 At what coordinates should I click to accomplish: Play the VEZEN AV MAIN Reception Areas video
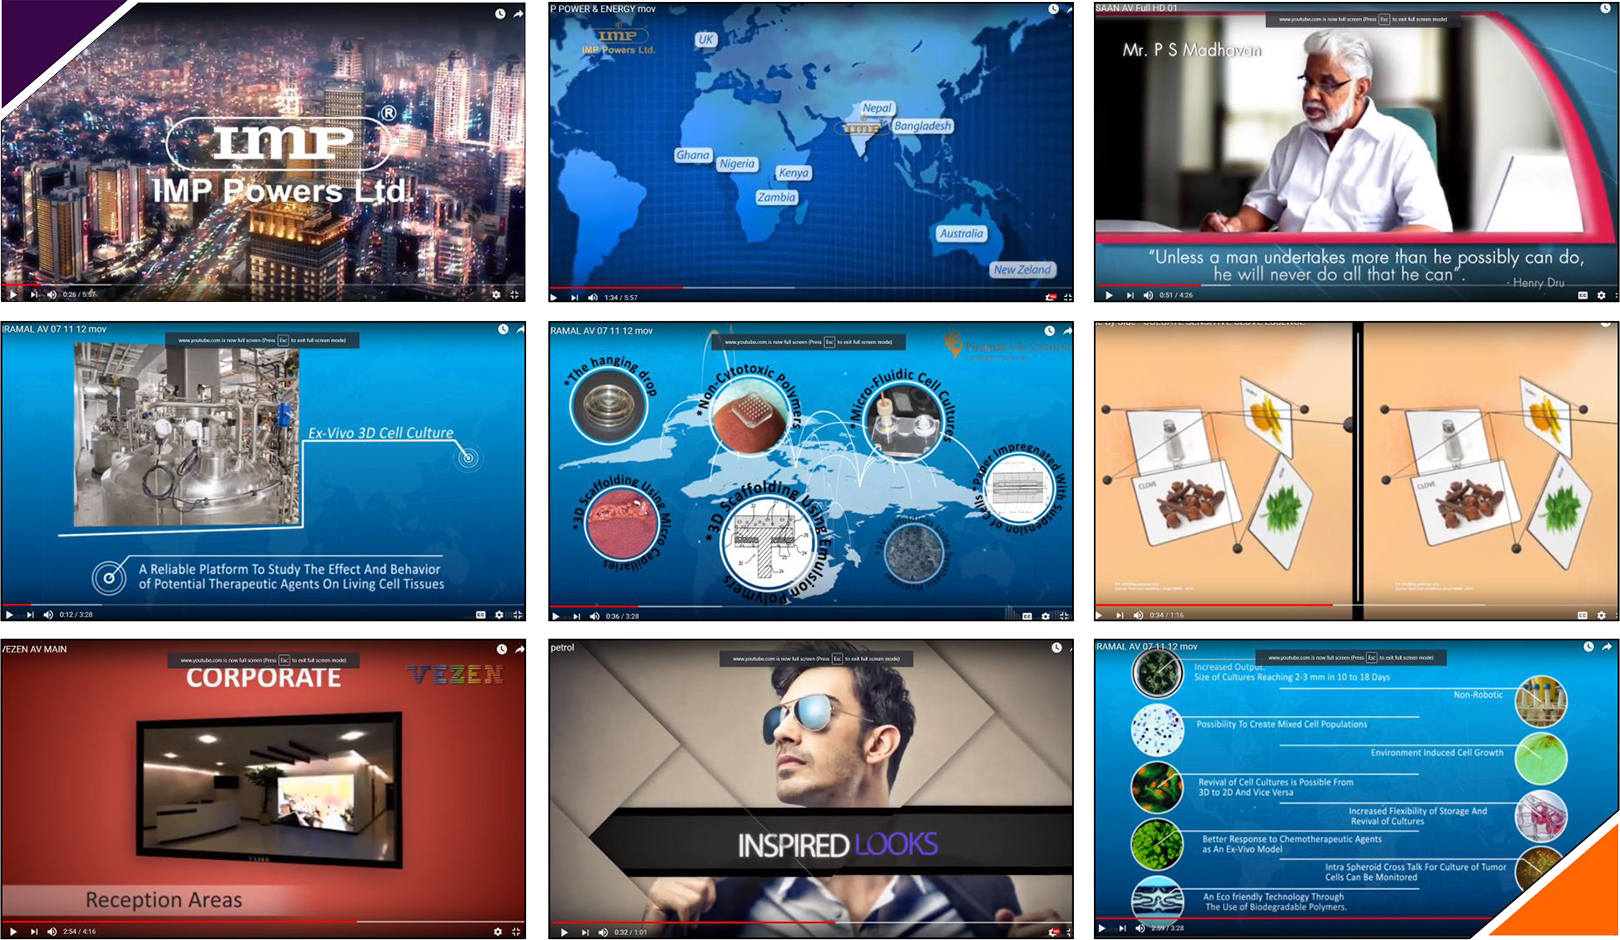tap(13, 931)
